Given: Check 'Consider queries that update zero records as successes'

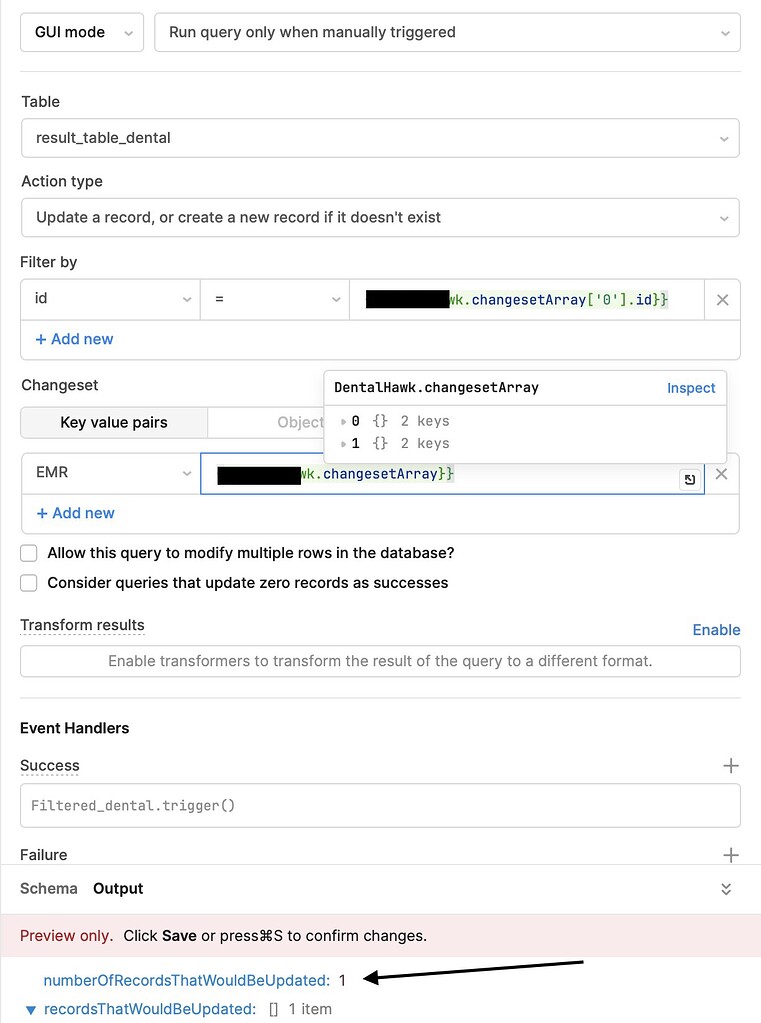Looking at the screenshot, I should (28, 581).
